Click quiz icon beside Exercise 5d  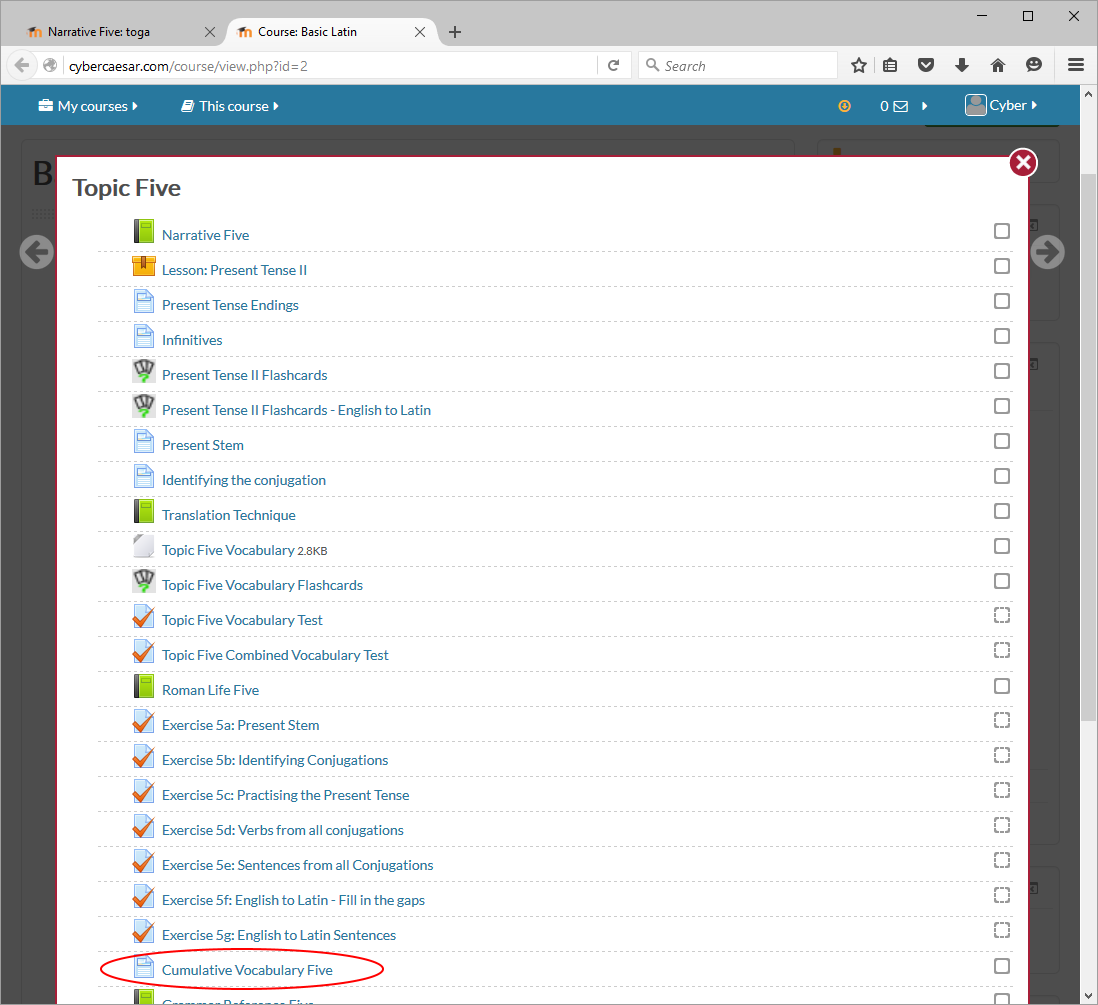(x=144, y=826)
